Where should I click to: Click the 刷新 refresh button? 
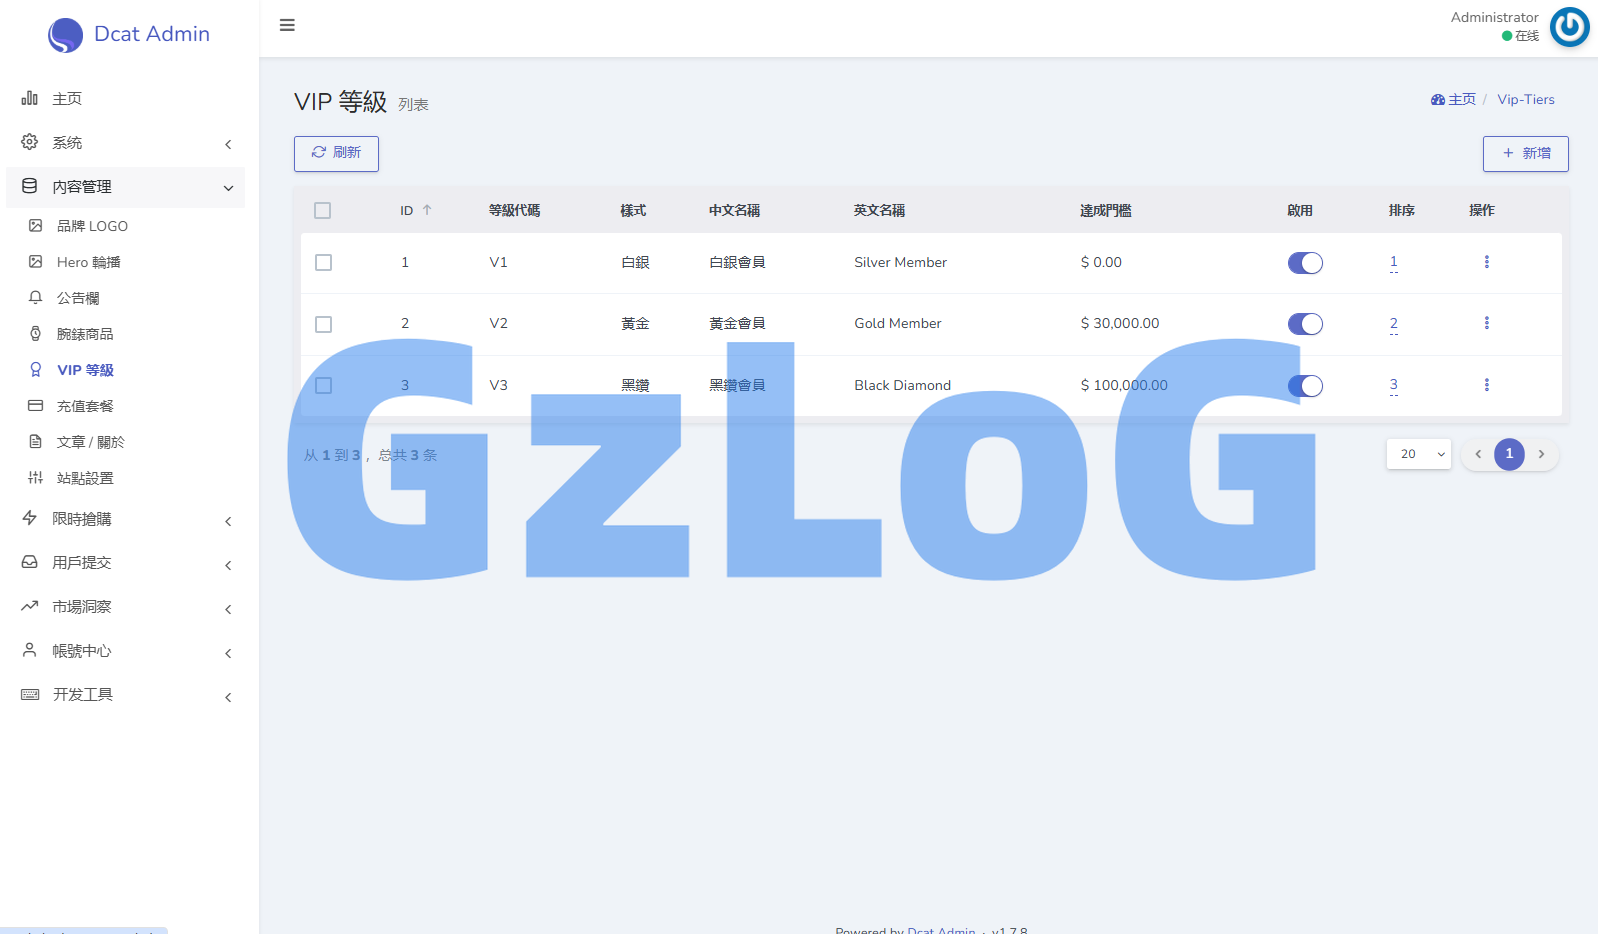pyautogui.click(x=336, y=153)
